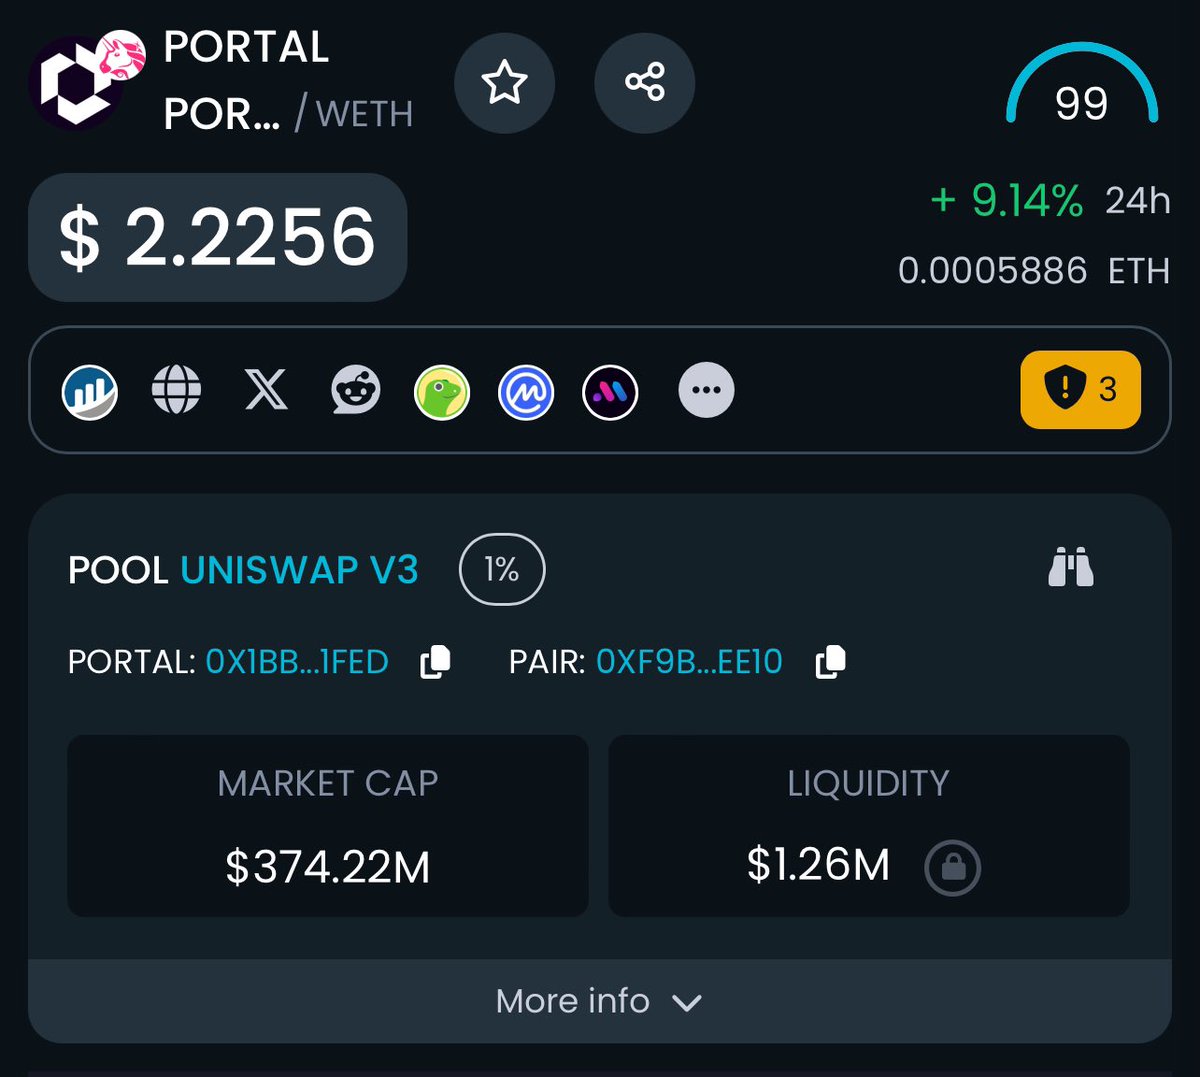Open the purple M logo icon
The image size is (1200, 1077).
(x=610, y=390)
